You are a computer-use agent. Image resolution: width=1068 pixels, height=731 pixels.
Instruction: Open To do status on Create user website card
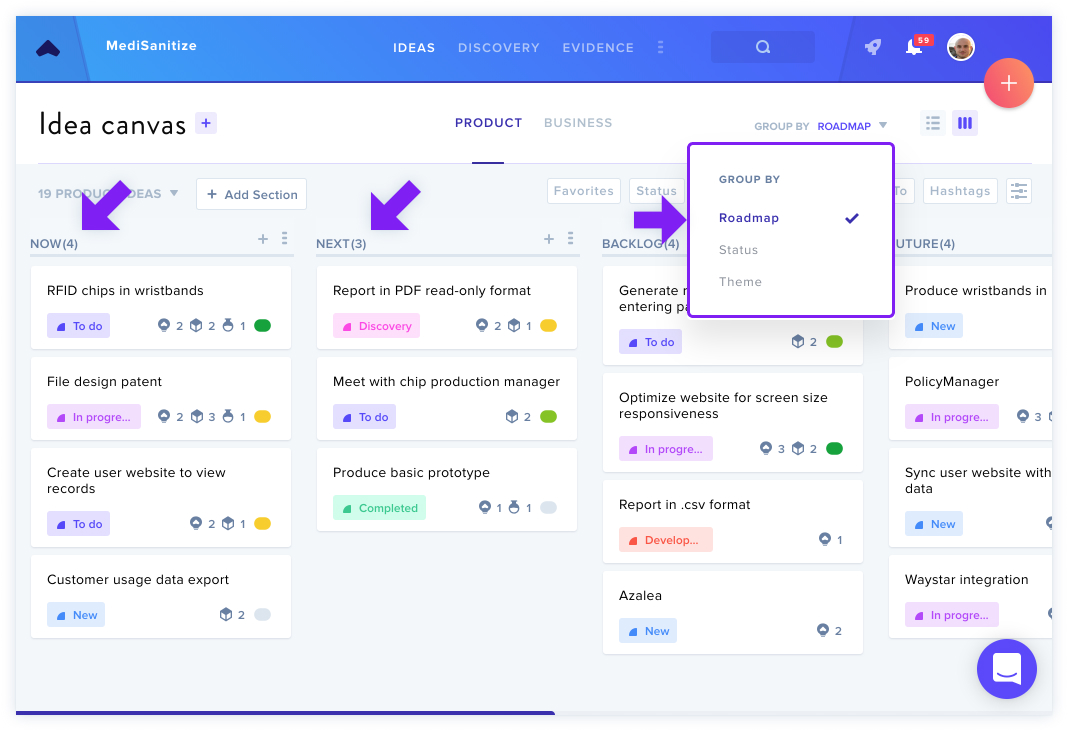(x=78, y=524)
